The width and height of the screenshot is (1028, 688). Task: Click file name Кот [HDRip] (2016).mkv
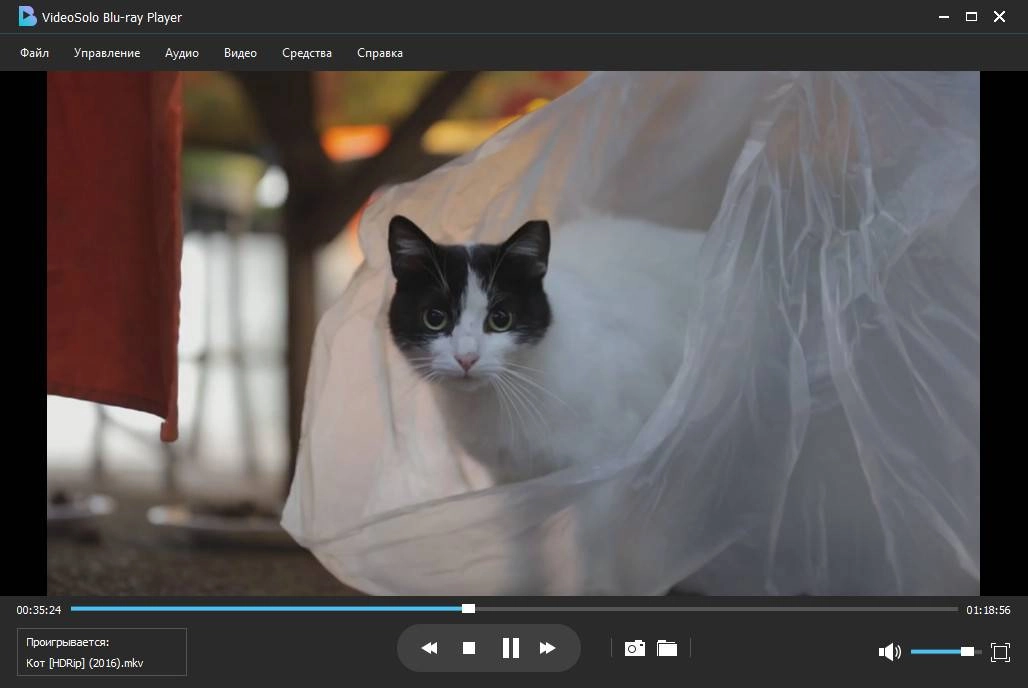tap(85, 663)
